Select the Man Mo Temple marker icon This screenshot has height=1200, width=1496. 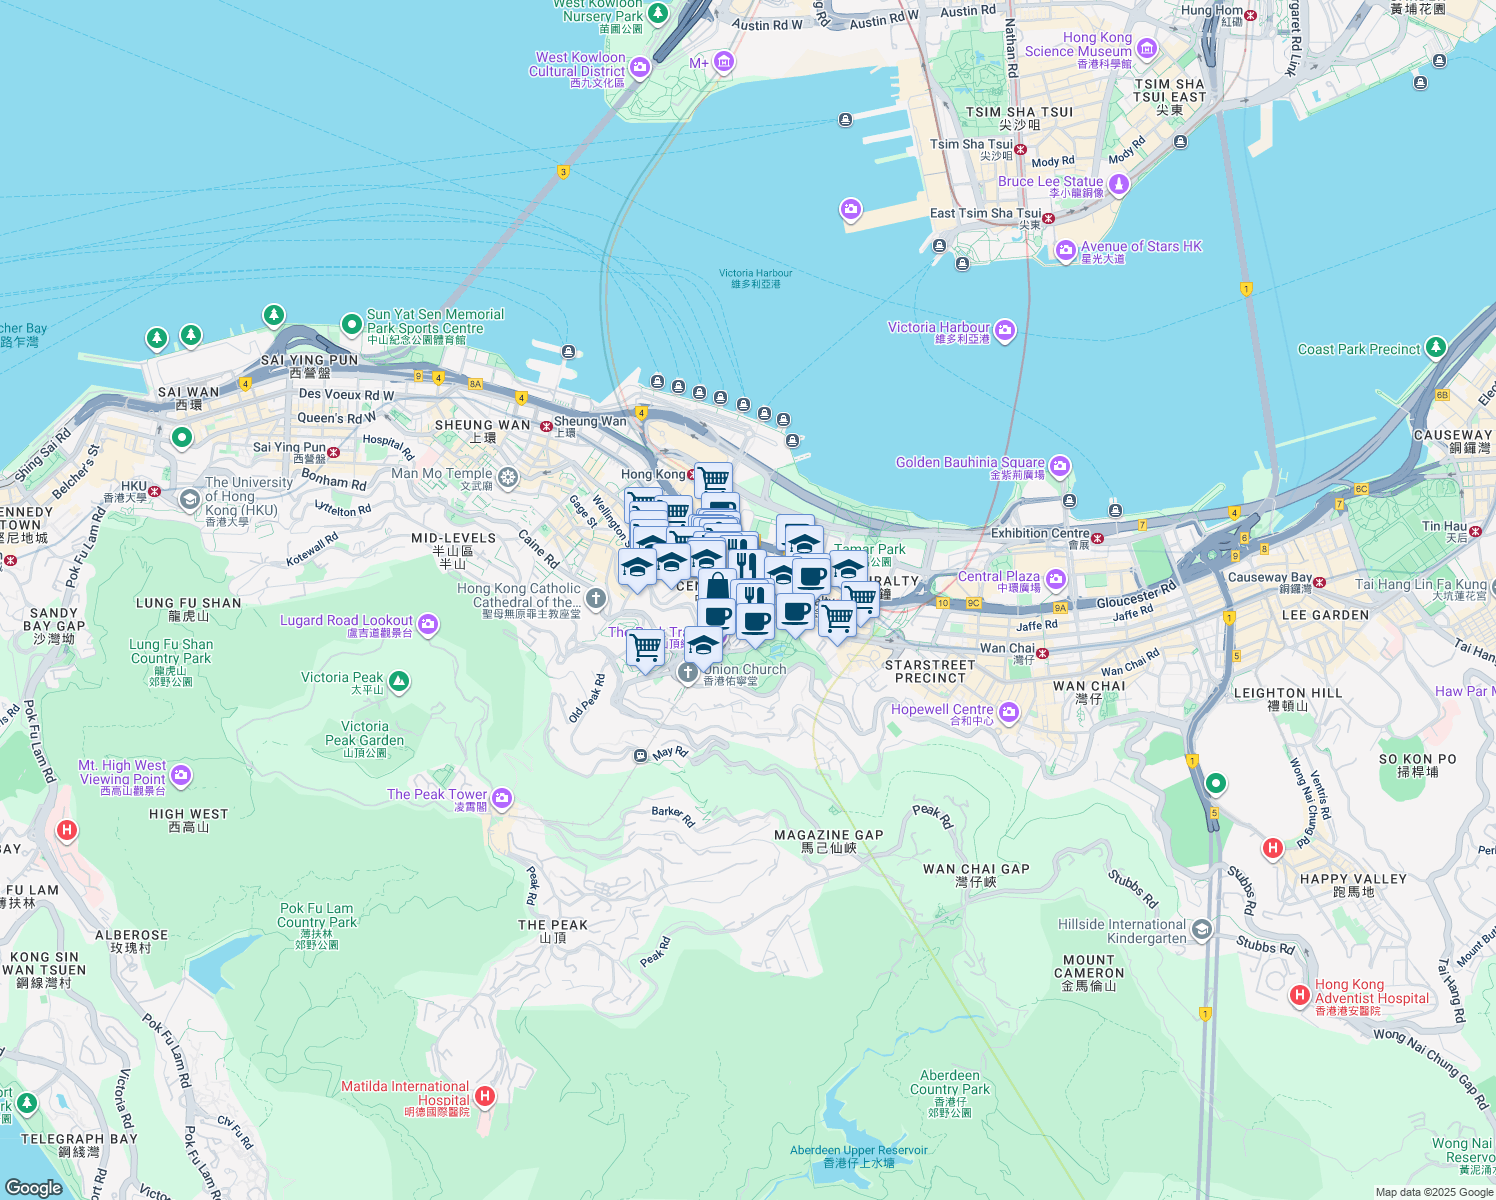point(508,477)
